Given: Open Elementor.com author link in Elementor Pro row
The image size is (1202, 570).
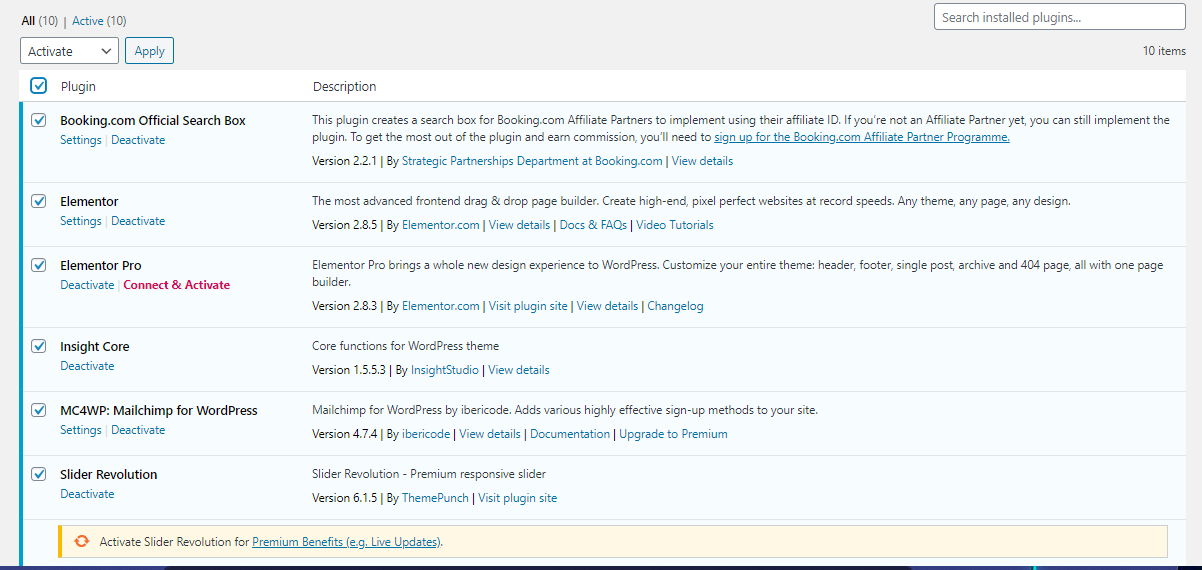Looking at the screenshot, I should pos(441,306).
